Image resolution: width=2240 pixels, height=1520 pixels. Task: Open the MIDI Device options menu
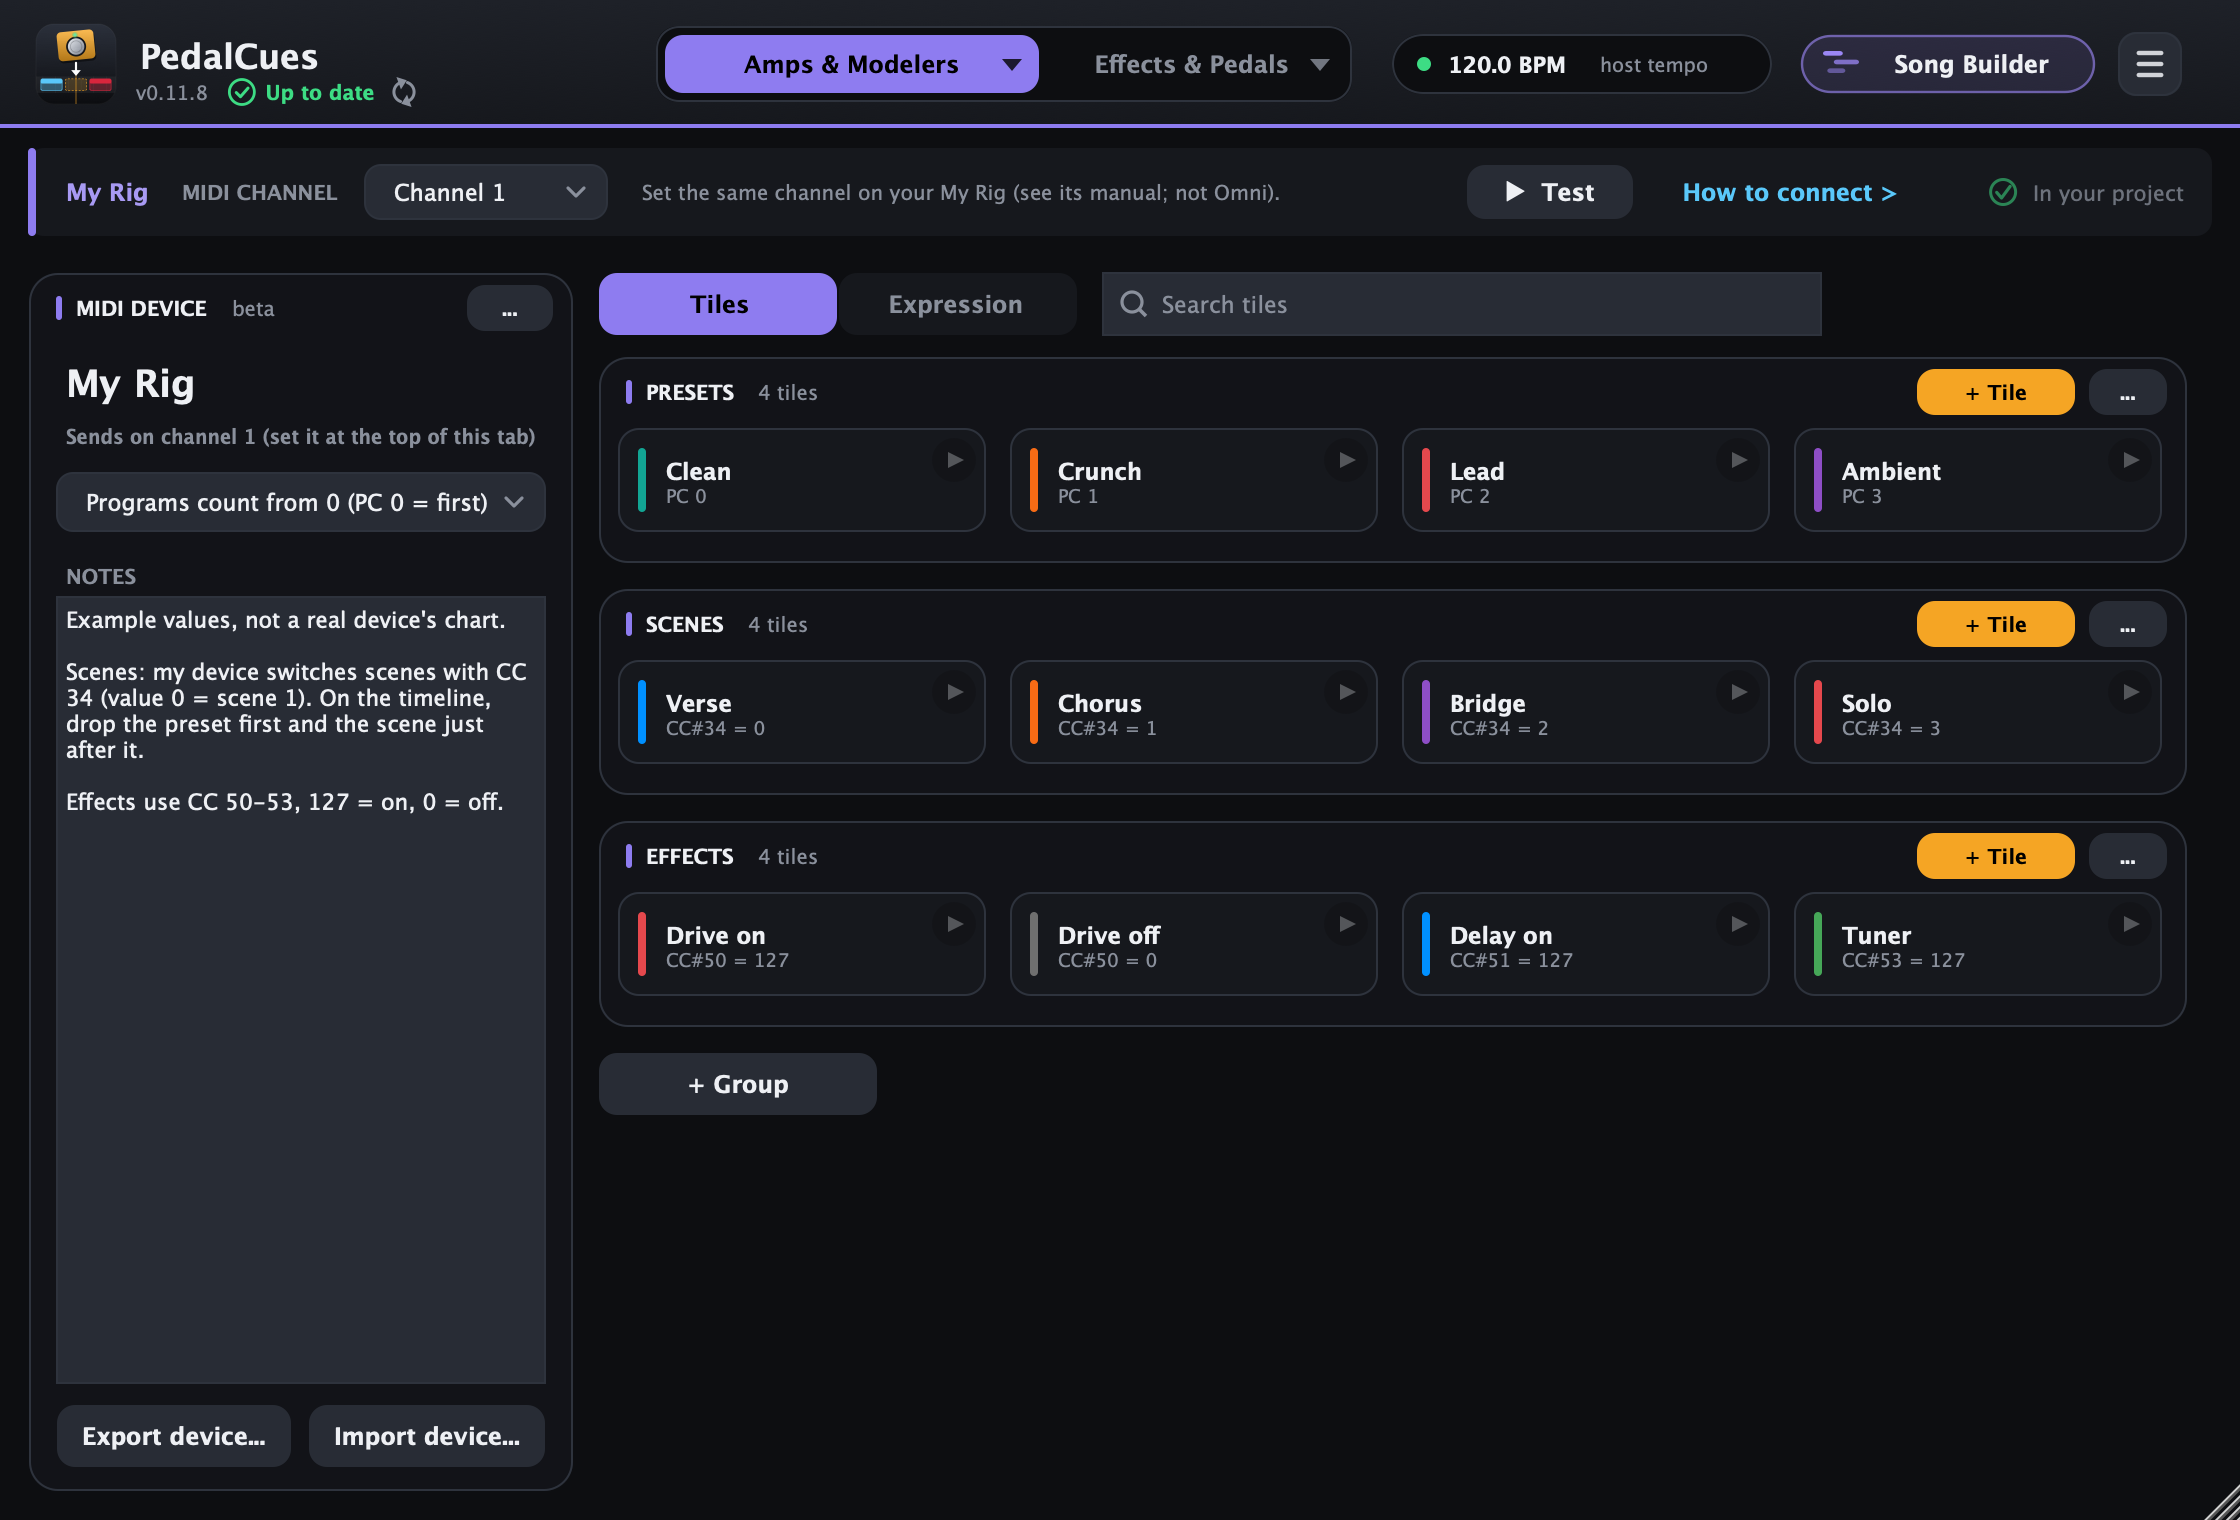click(509, 308)
